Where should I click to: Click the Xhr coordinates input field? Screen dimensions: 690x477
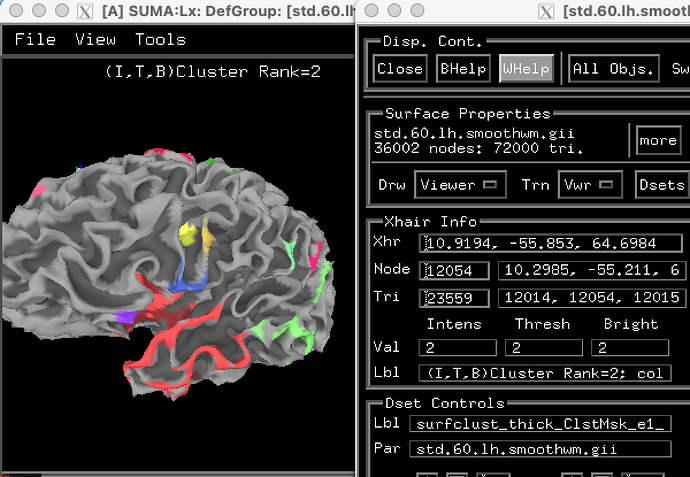(x=551, y=243)
